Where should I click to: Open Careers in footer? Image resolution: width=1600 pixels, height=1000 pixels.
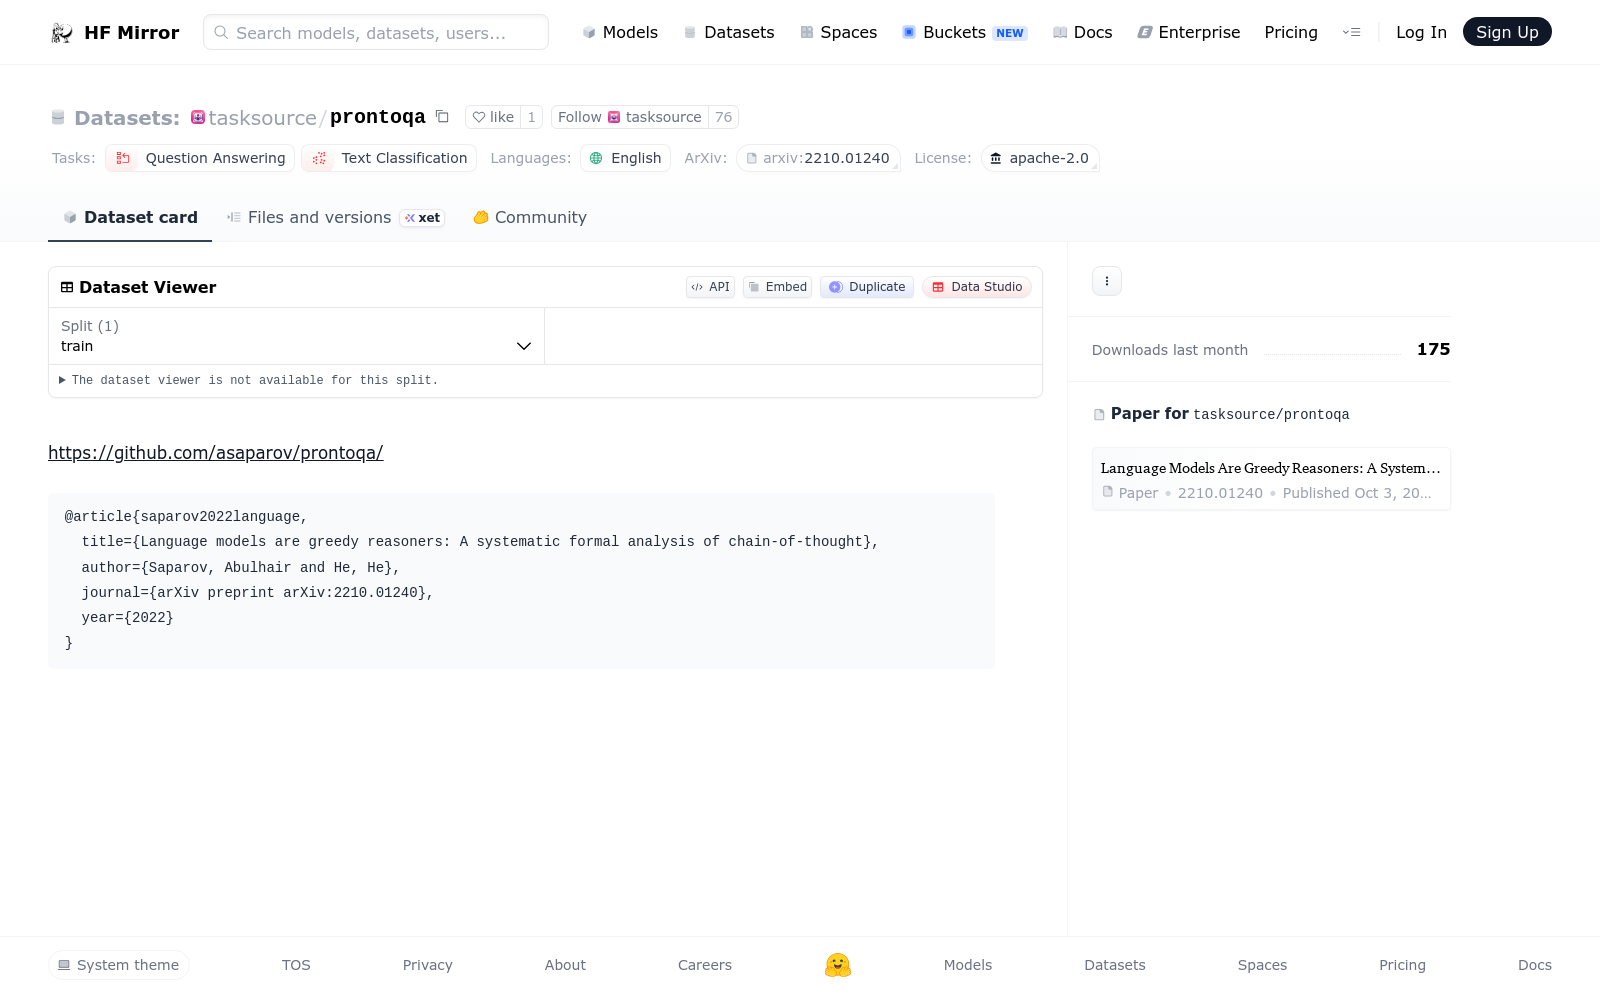pyautogui.click(x=705, y=965)
